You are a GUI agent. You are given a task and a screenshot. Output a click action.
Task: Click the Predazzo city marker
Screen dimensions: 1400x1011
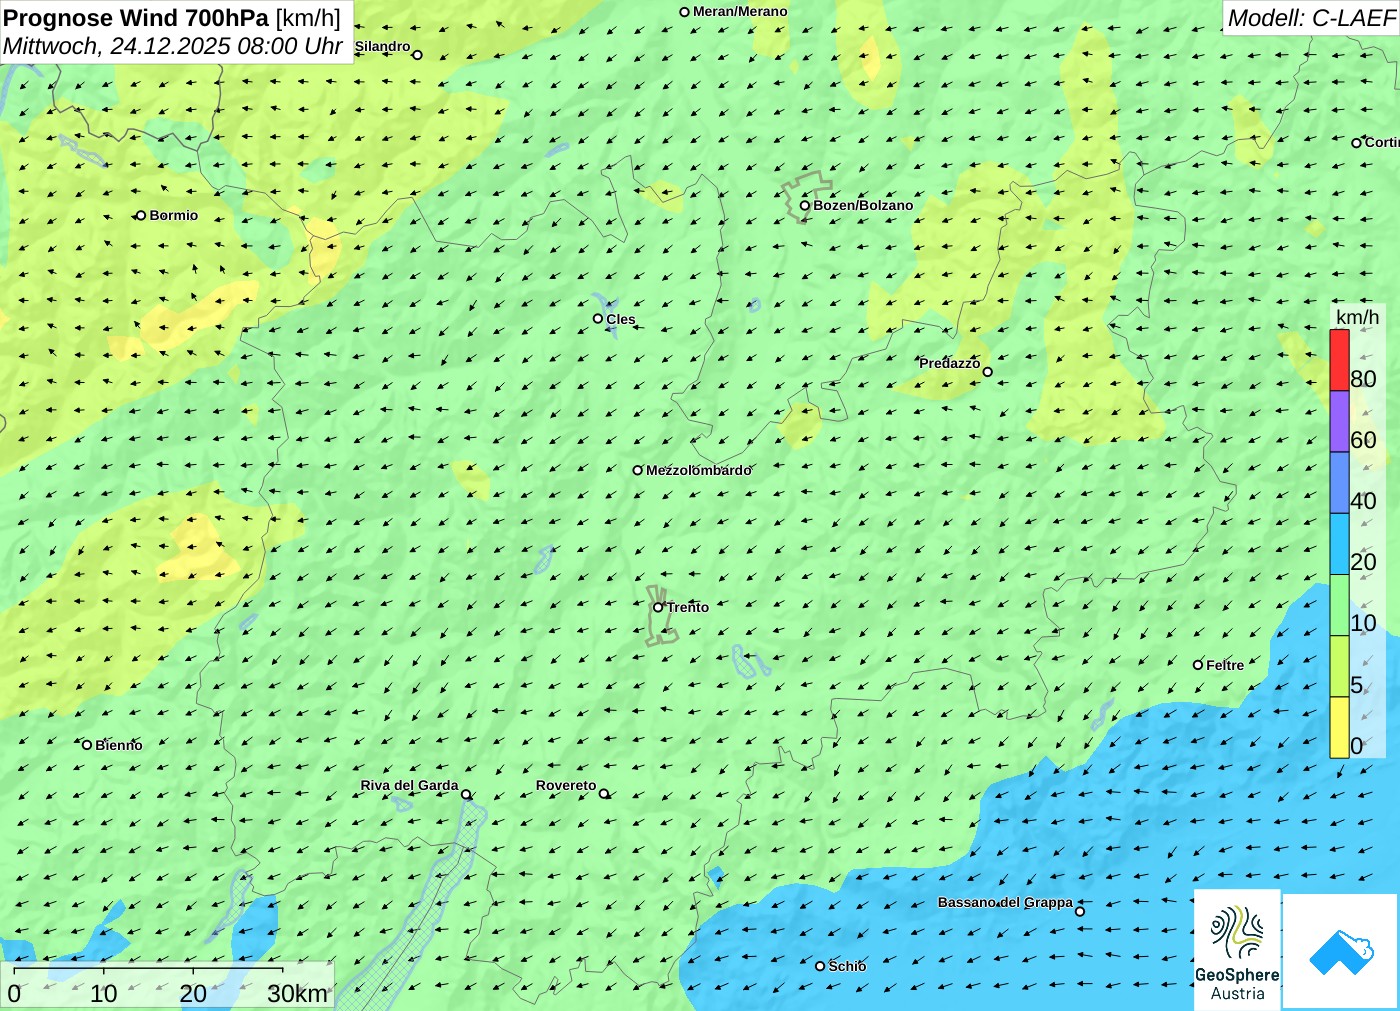point(987,372)
